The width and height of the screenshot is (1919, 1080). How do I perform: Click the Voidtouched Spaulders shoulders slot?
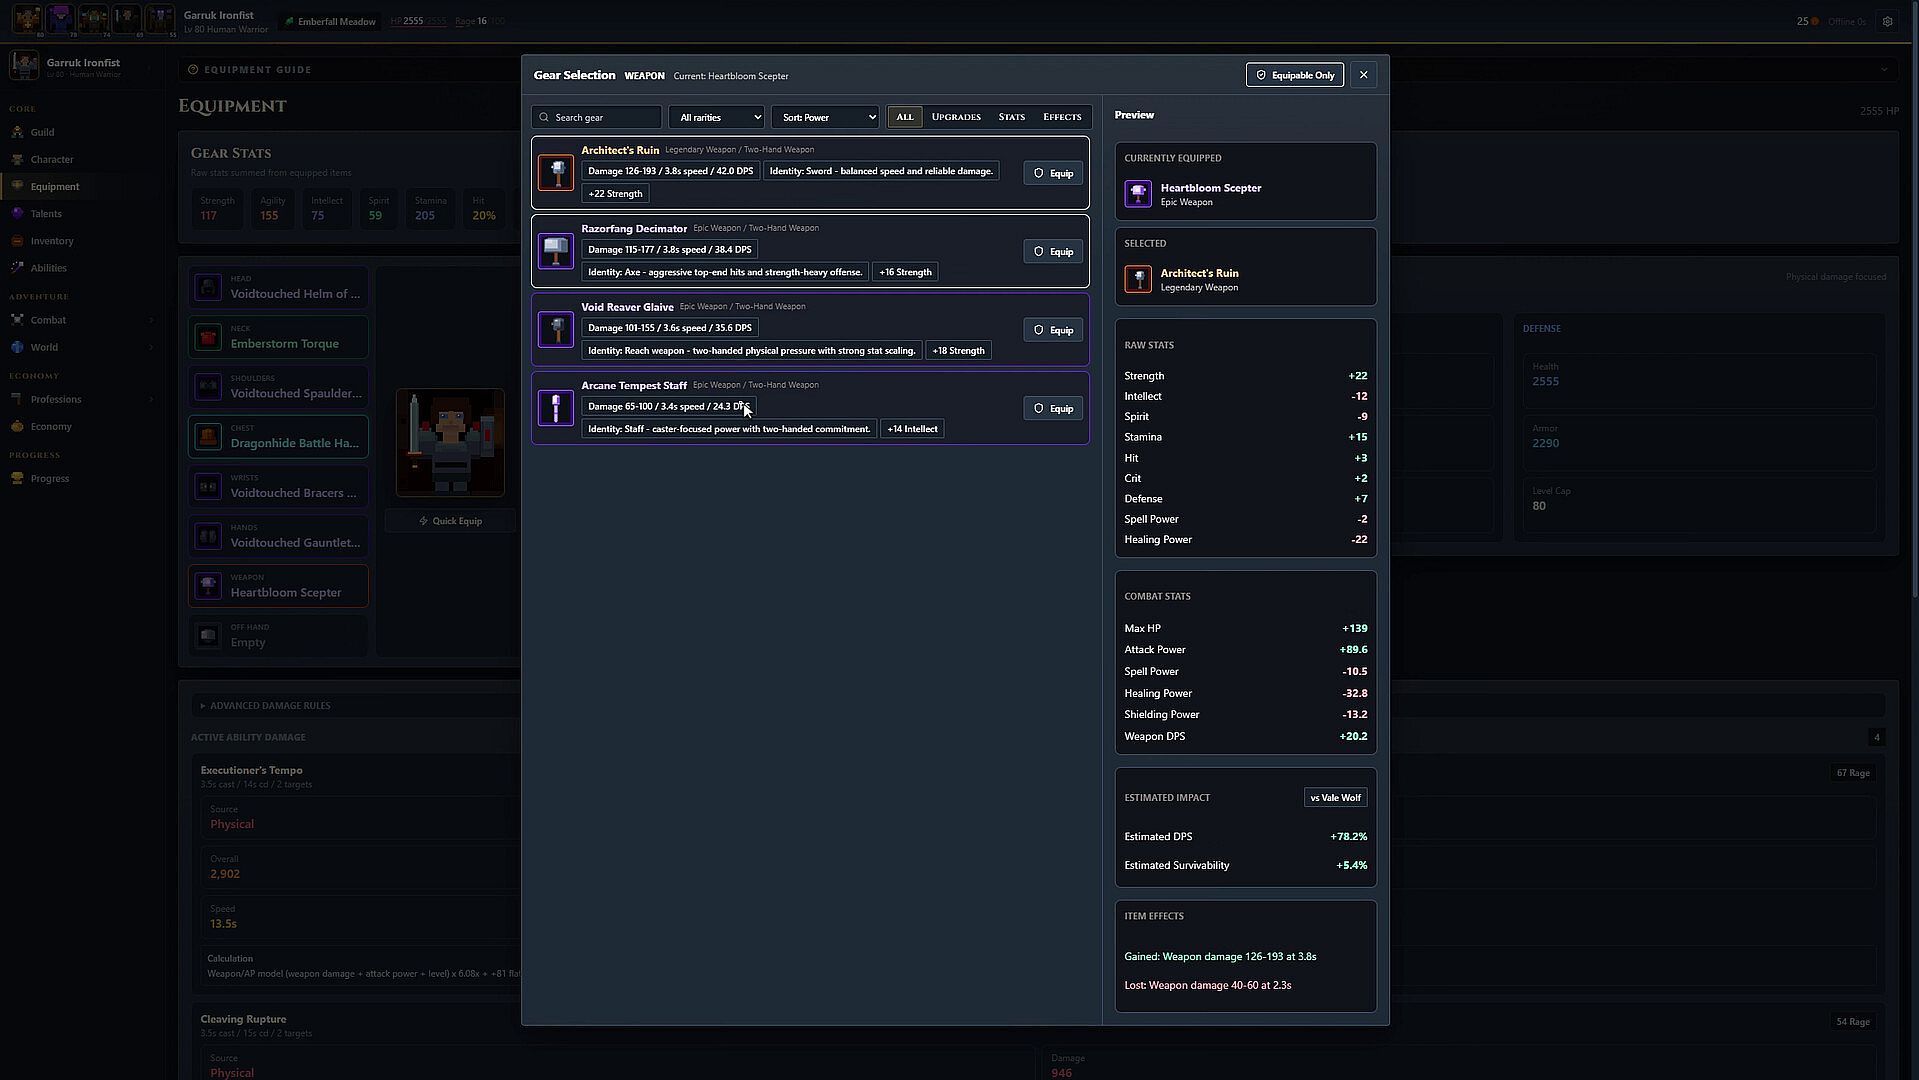pyautogui.click(x=278, y=387)
